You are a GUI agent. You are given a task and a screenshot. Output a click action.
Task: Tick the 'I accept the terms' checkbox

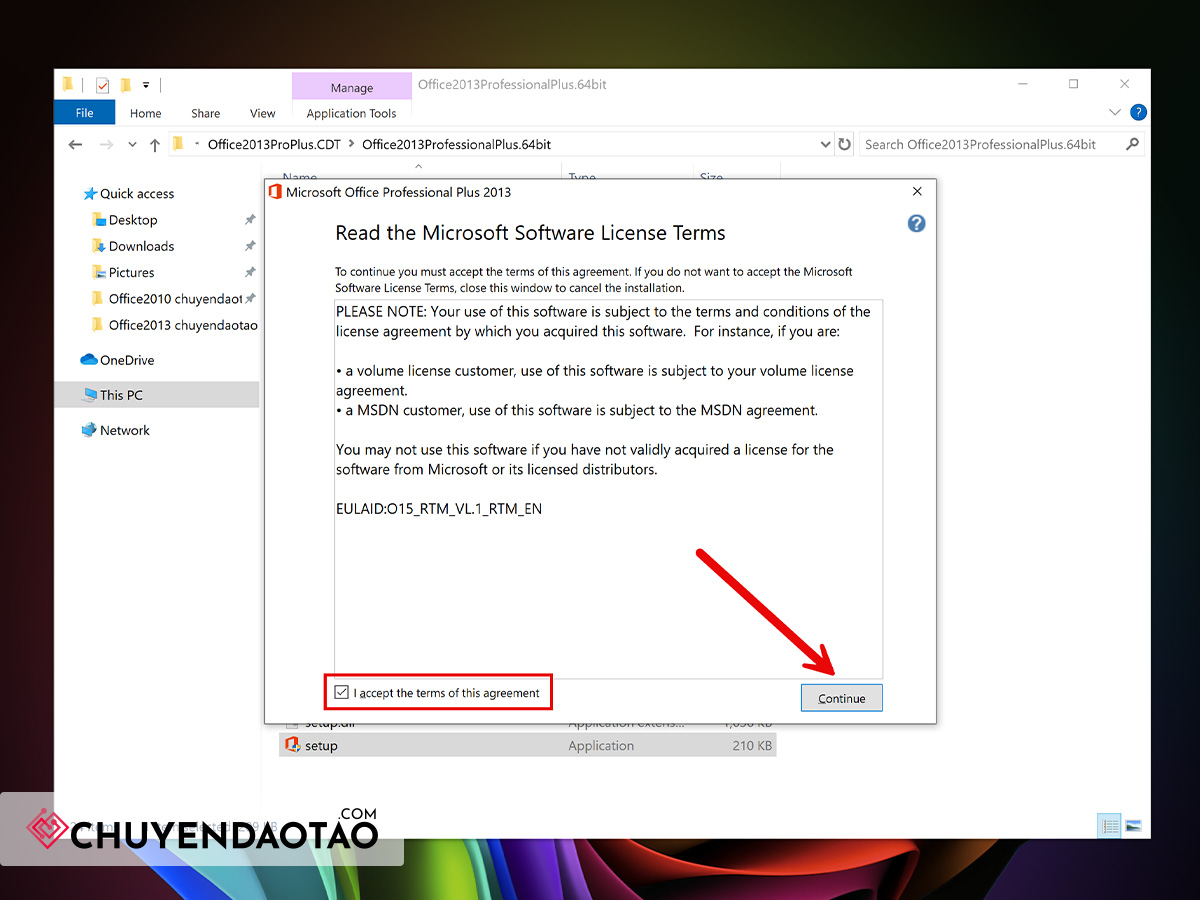tap(342, 692)
